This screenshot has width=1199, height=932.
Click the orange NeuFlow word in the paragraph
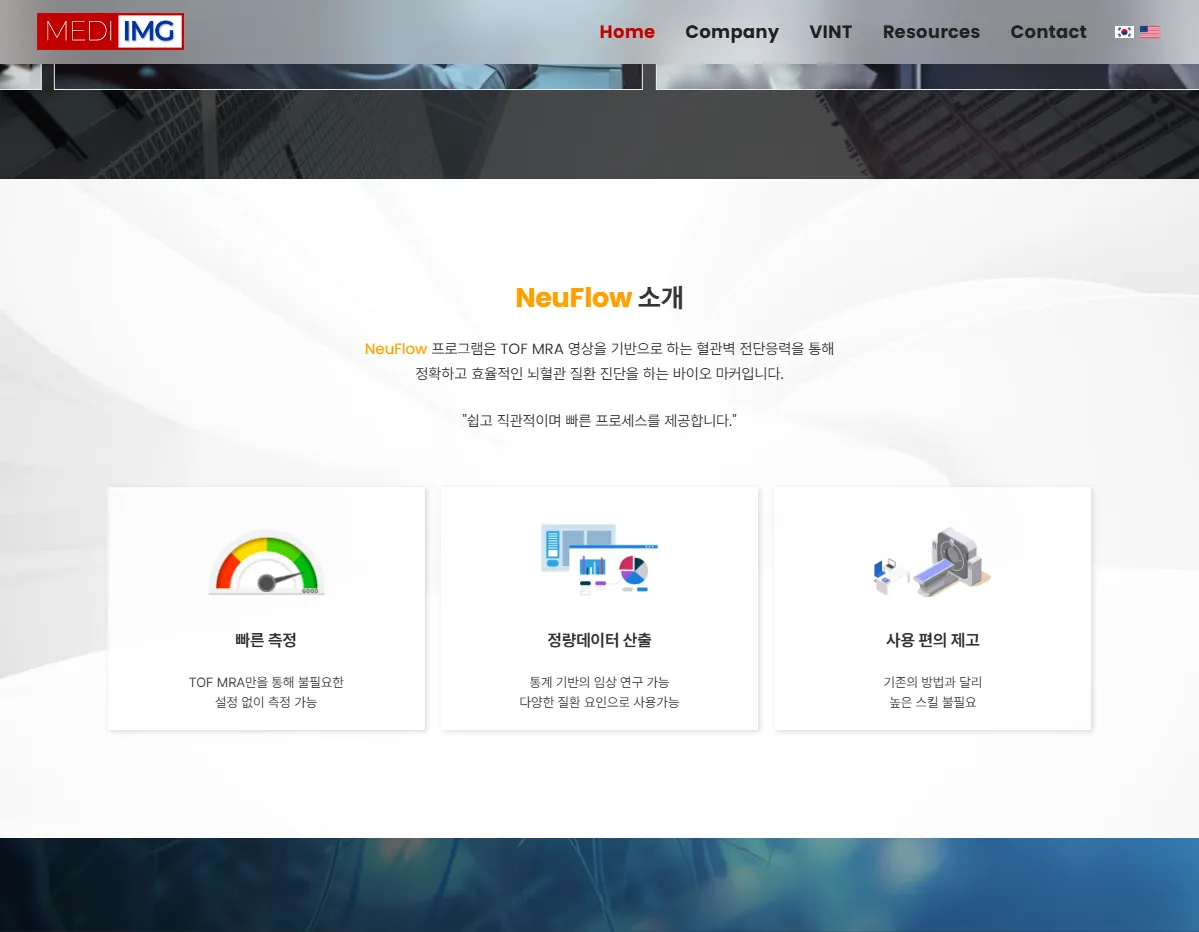click(395, 349)
